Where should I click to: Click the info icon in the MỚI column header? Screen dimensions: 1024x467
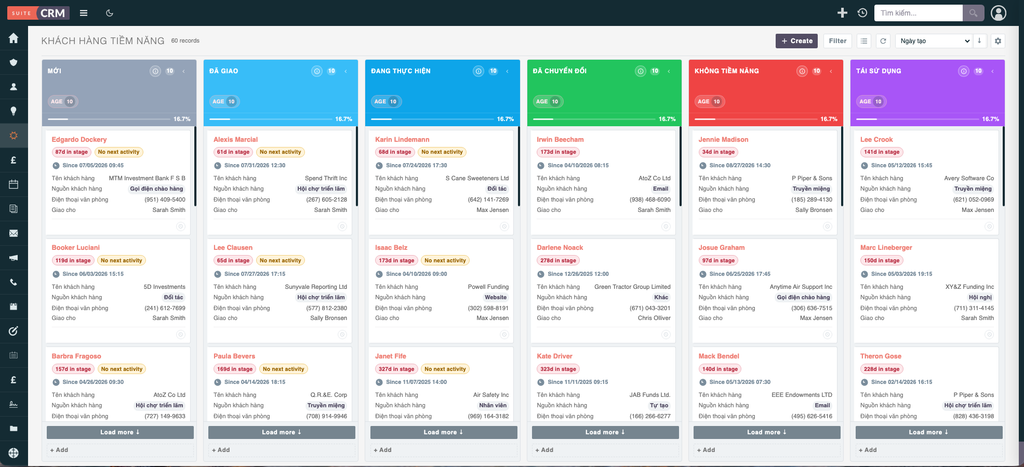[x=155, y=71]
